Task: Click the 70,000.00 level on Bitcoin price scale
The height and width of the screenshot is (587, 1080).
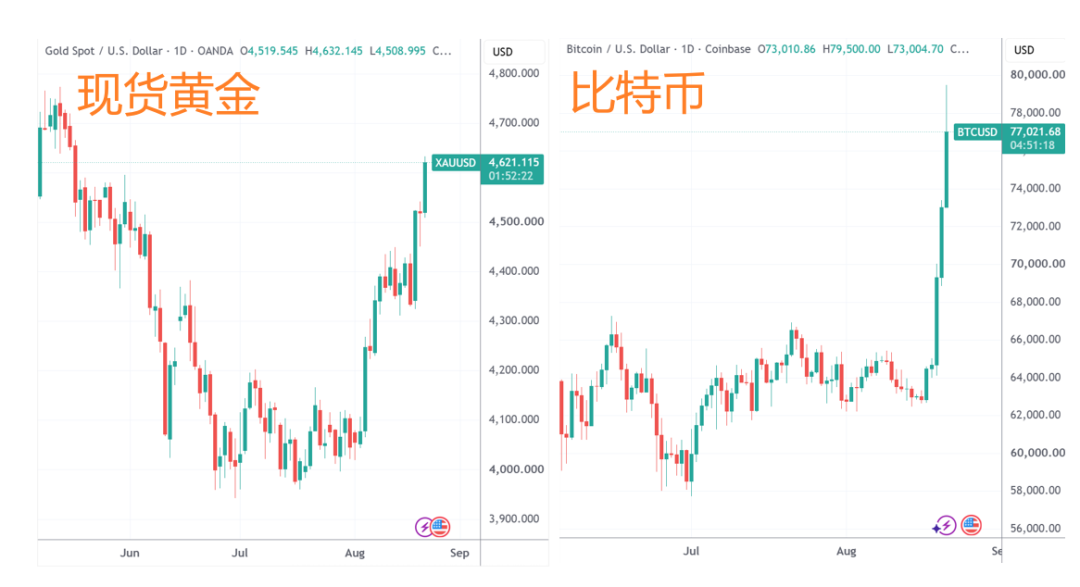Action: (x=1037, y=263)
